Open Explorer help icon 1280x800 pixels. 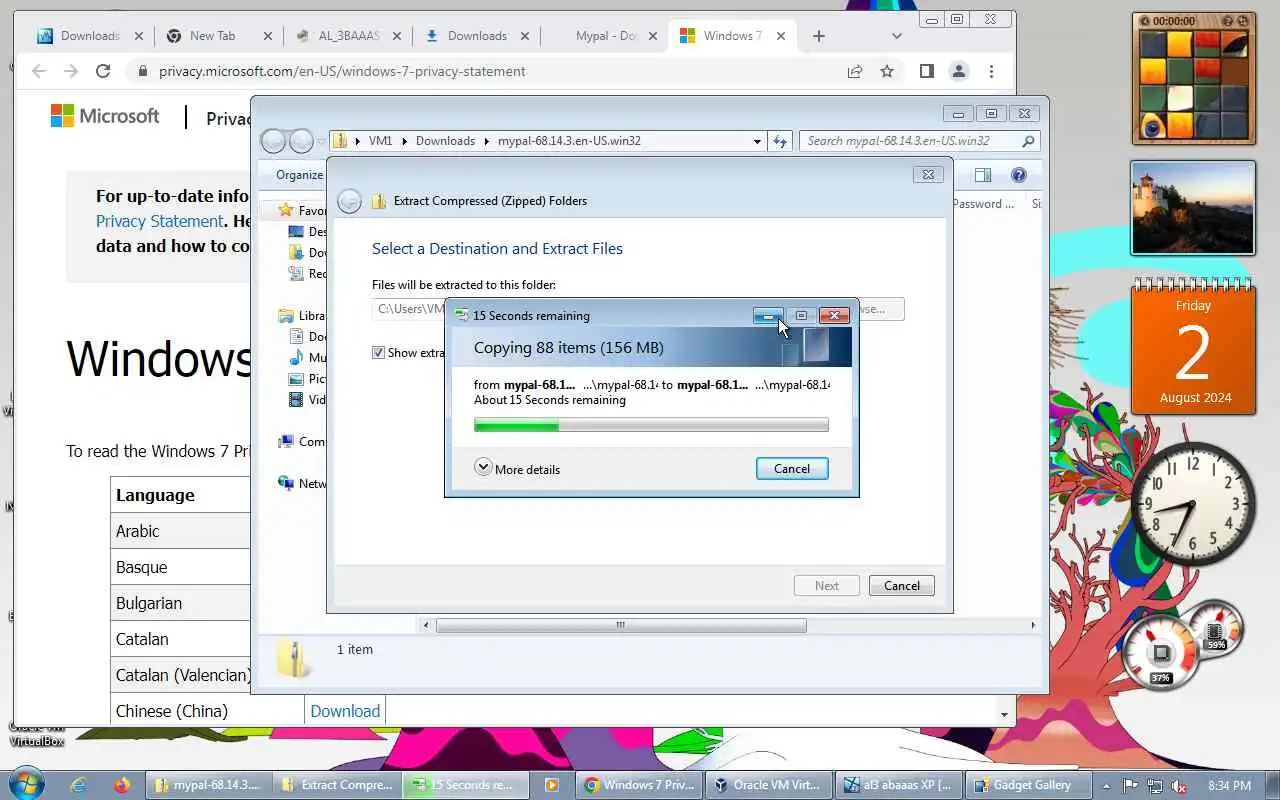1019,175
